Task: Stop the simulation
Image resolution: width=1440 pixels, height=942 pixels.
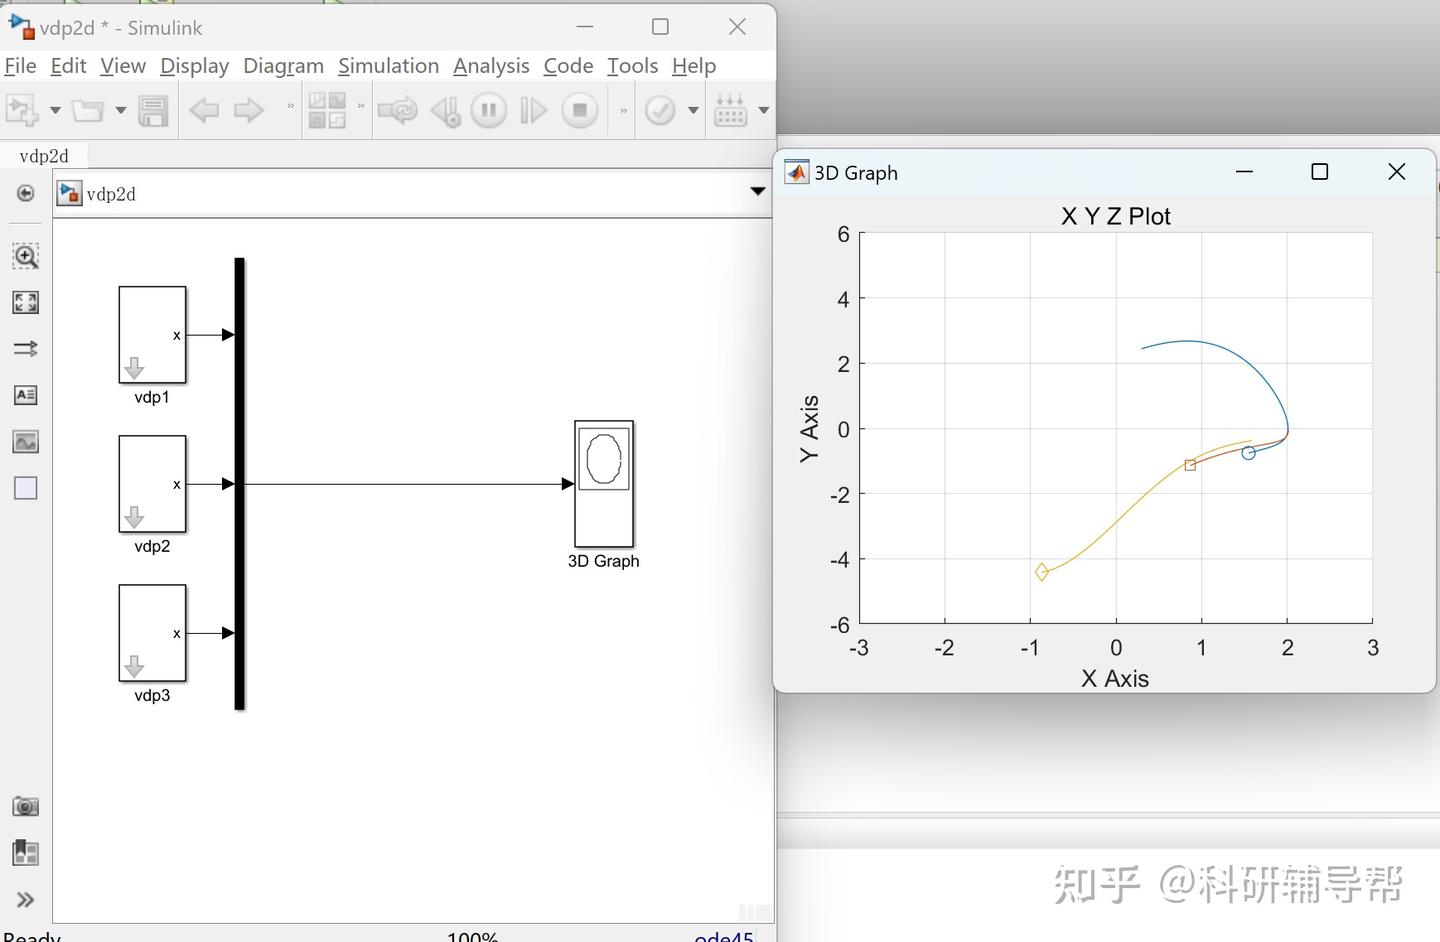Action: tap(579, 110)
